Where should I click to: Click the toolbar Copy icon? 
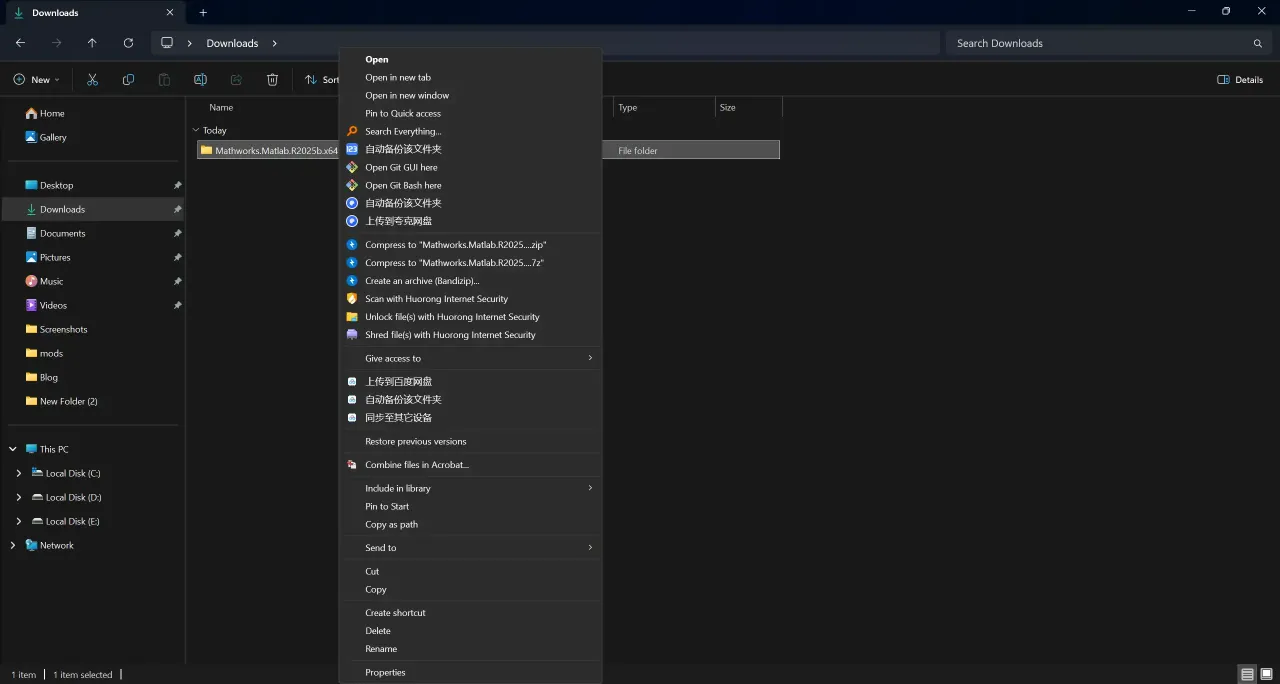[x=128, y=80]
